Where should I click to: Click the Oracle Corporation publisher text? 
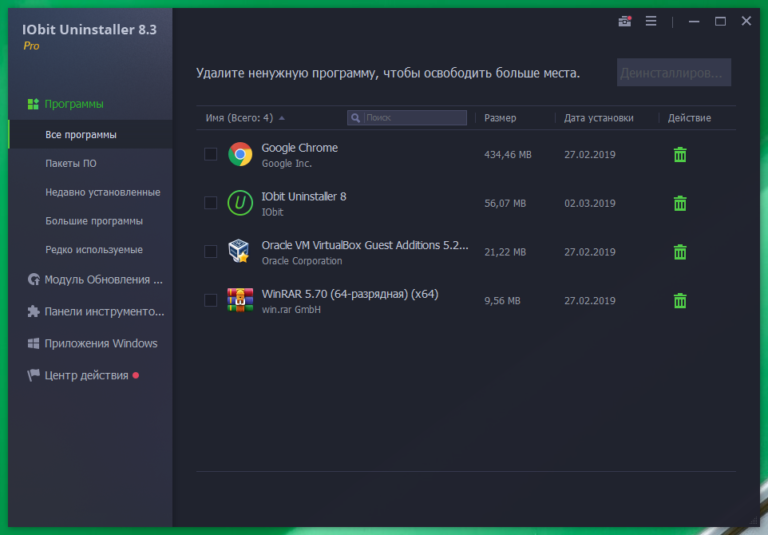302,261
